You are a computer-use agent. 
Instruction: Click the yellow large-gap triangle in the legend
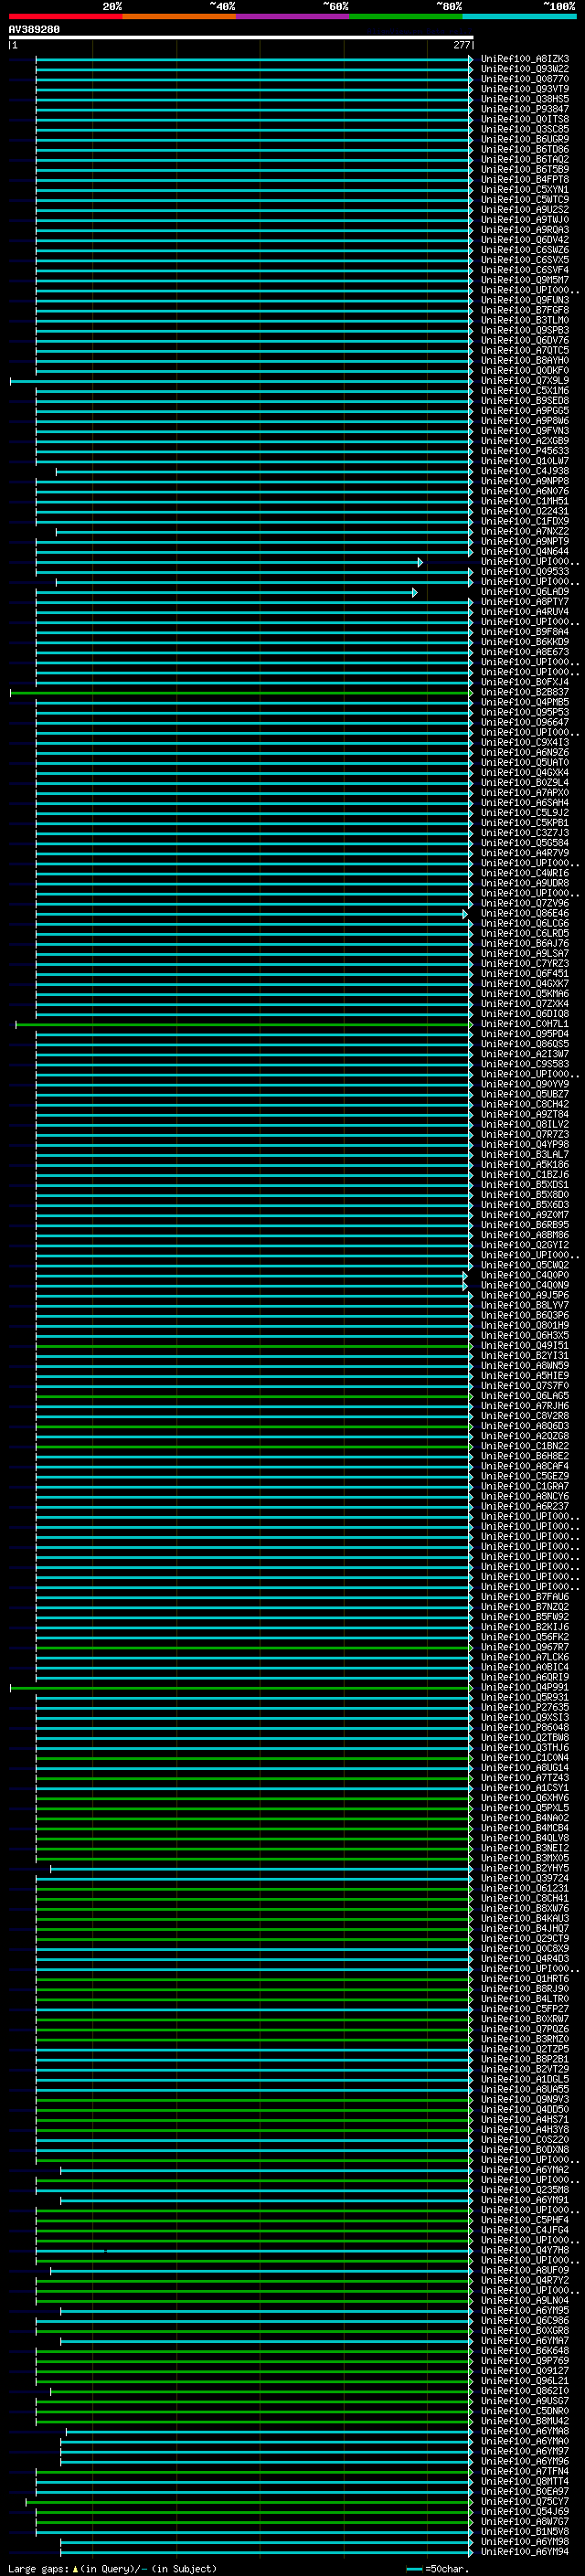coord(75,2568)
